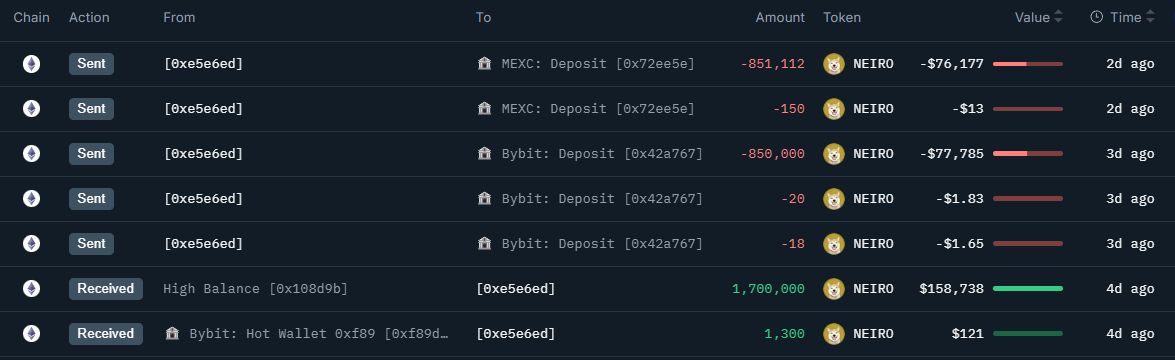The height and width of the screenshot is (360, 1175).
Task: Click the Ethereum chain icon in the -850,000 row
Action: (31, 154)
